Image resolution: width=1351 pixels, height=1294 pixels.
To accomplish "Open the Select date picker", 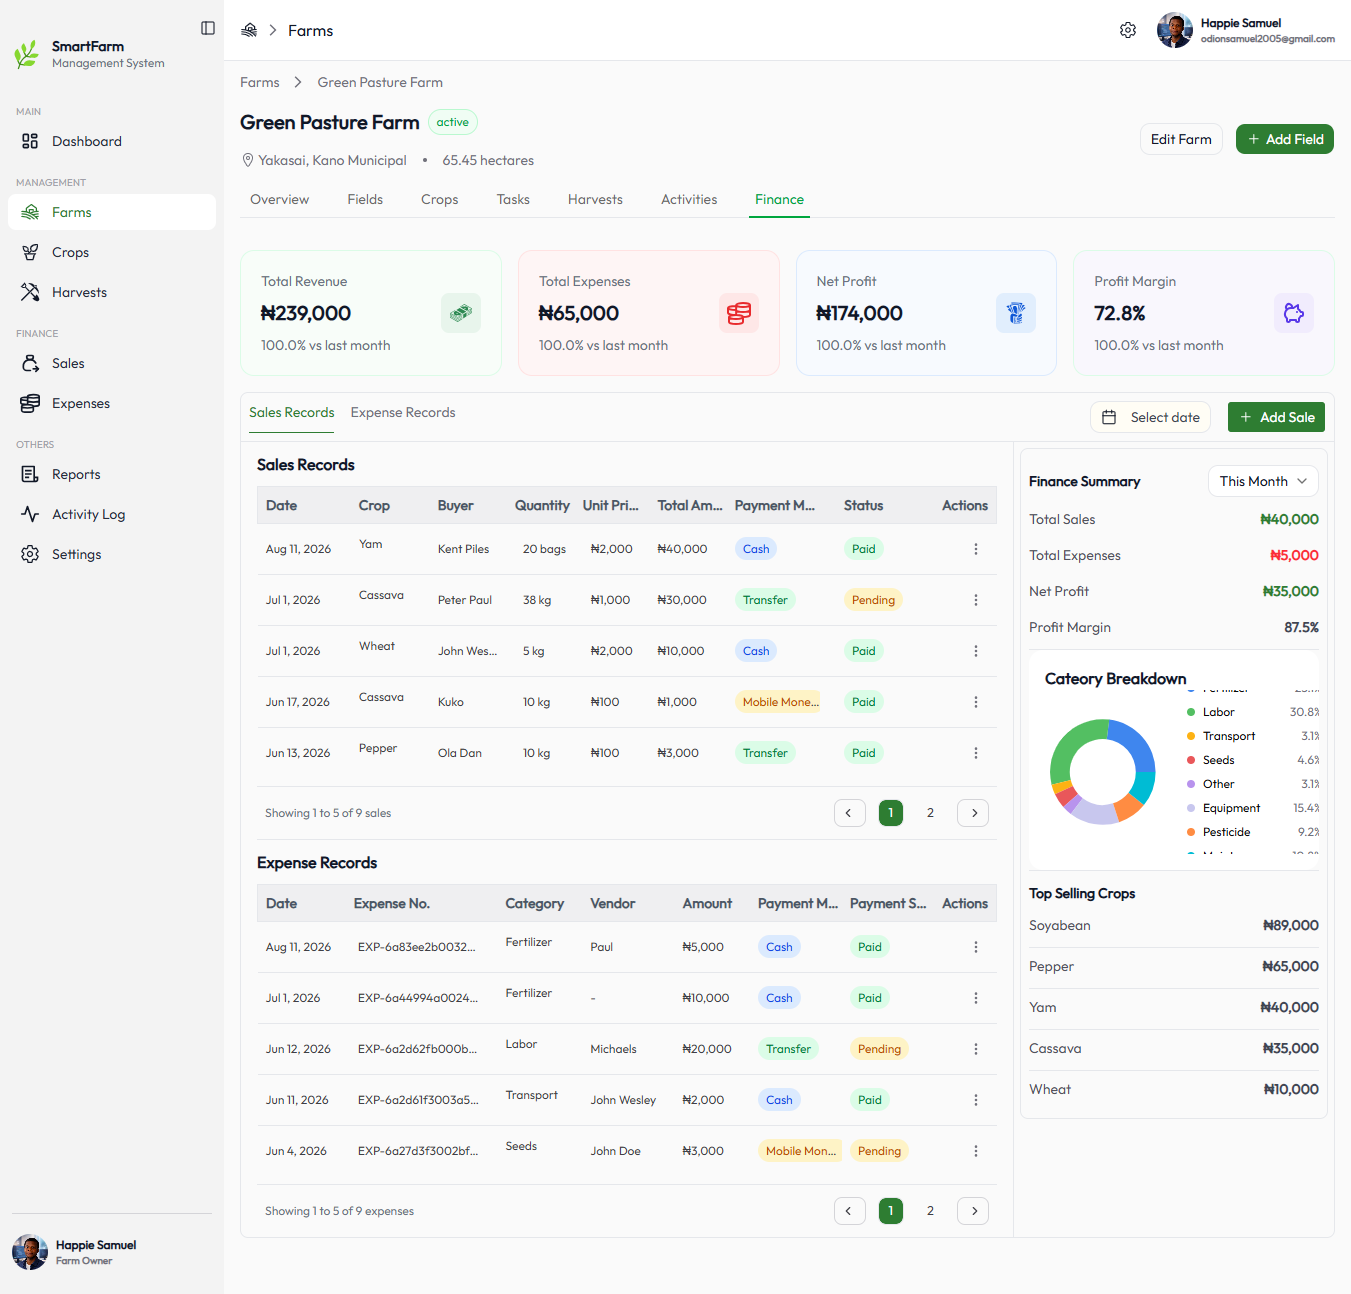I will [1151, 417].
